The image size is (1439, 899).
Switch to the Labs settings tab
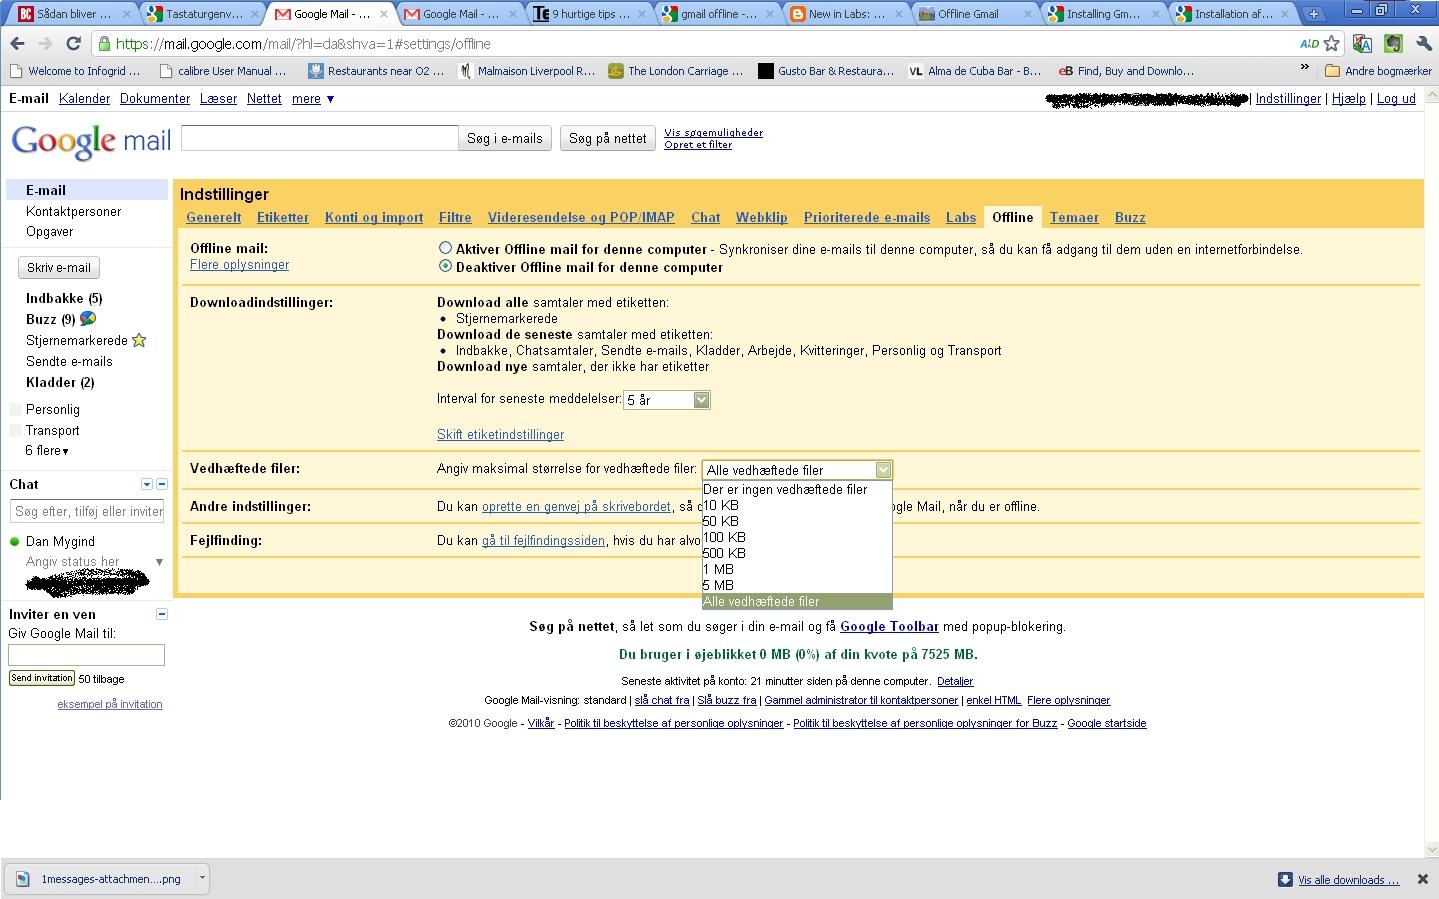pos(960,217)
